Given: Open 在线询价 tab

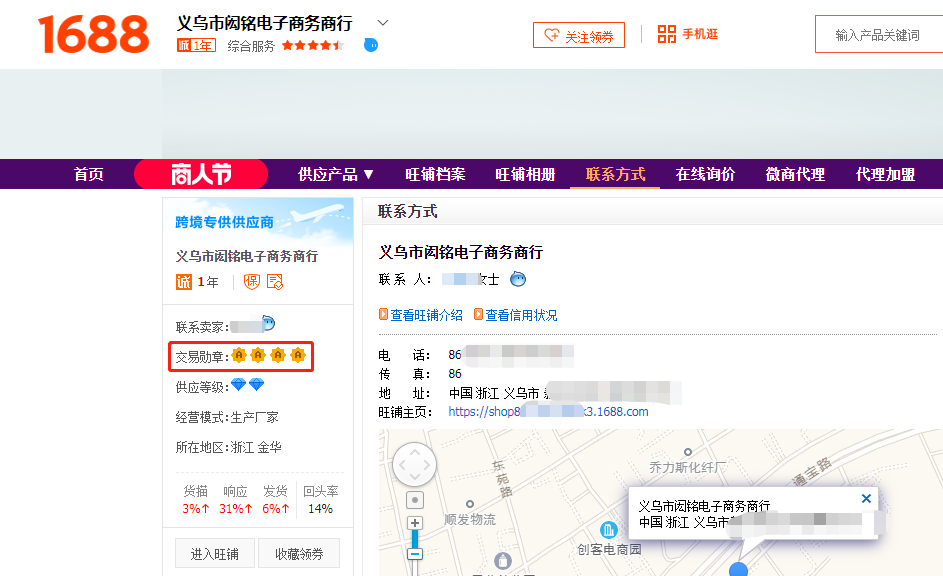Looking at the screenshot, I should click(705, 174).
